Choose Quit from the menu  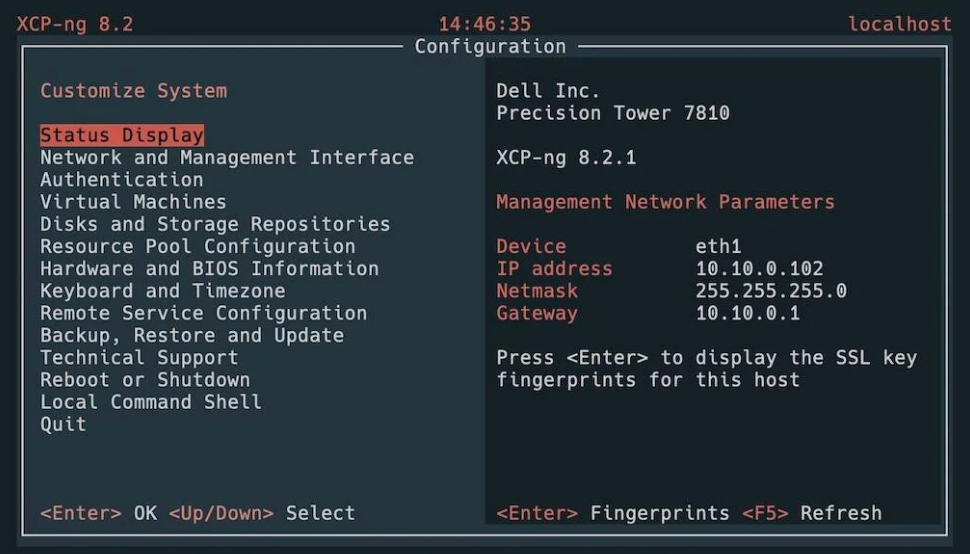pos(63,424)
